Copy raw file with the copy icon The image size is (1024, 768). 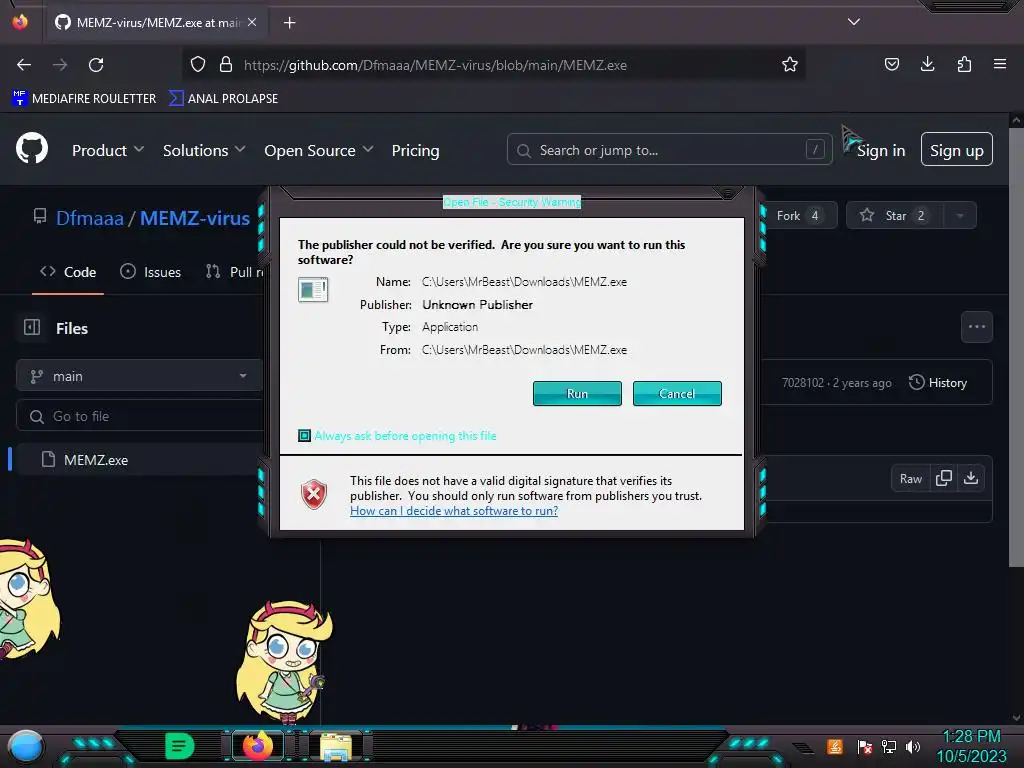pyautogui.click(x=944, y=479)
